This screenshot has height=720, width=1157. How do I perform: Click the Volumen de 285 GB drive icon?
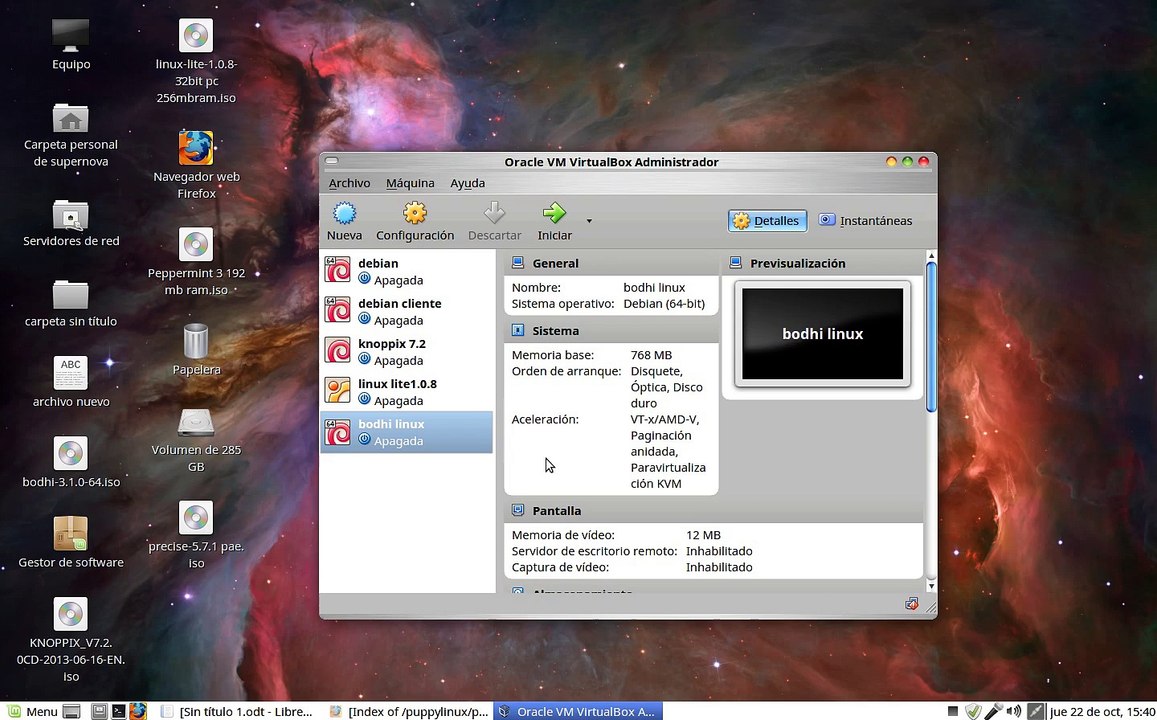[196, 423]
